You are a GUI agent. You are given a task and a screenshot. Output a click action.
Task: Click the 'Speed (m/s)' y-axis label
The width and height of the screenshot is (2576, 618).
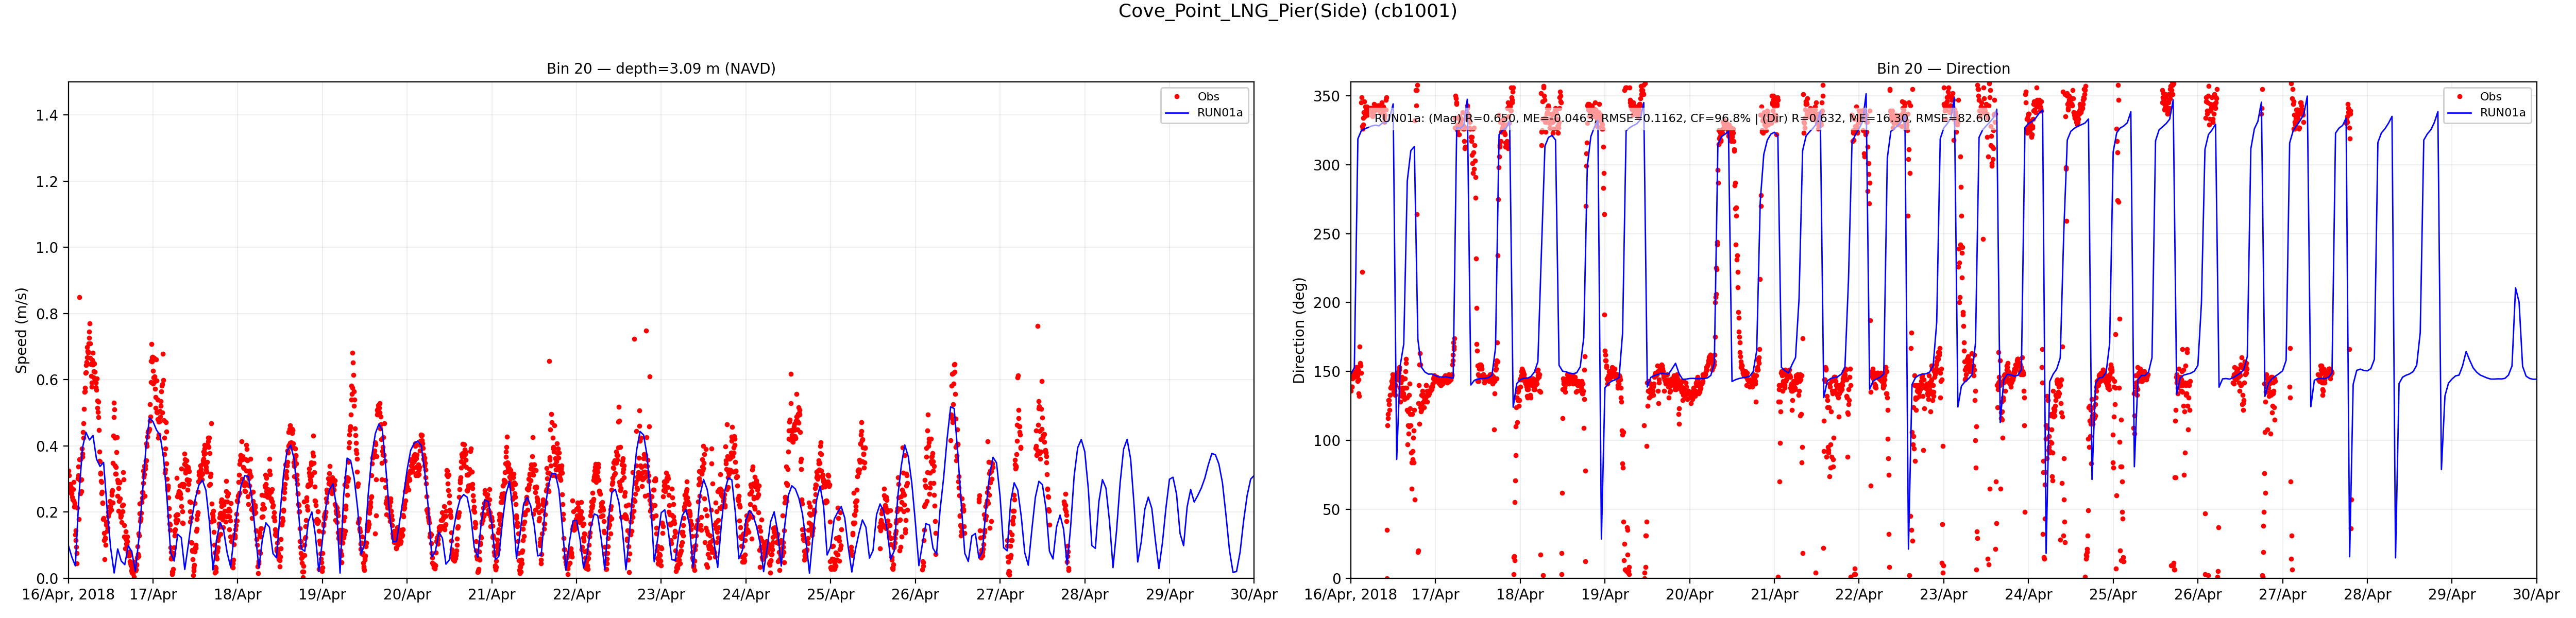[x=21, y=330]
